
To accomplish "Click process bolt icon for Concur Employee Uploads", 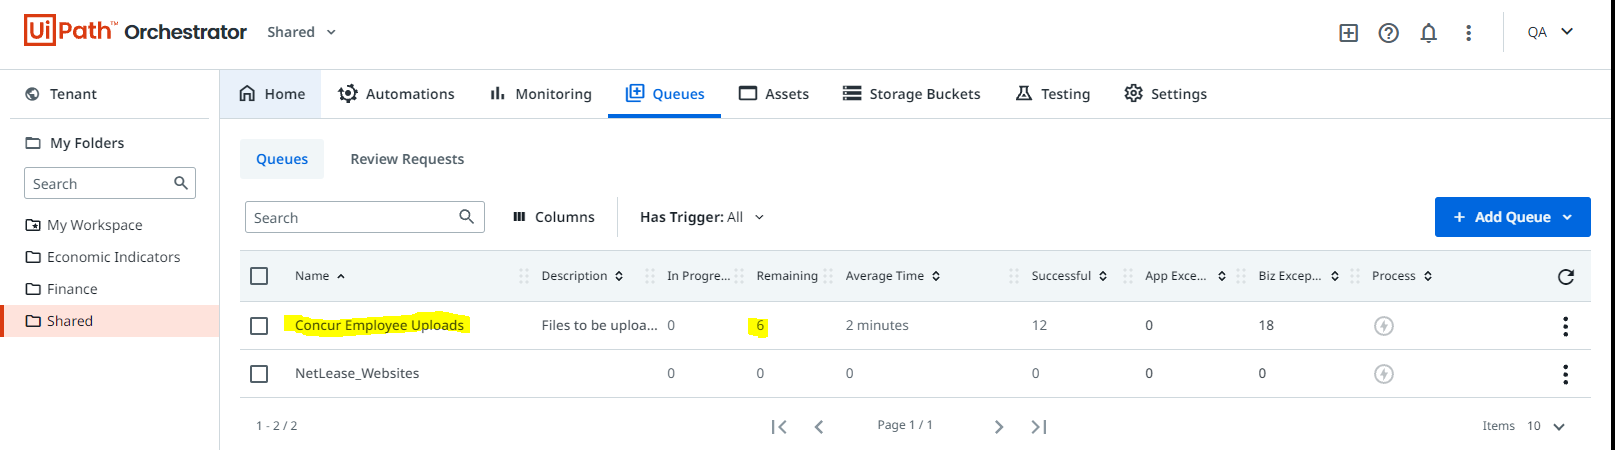I will (x=1384, y=326).
